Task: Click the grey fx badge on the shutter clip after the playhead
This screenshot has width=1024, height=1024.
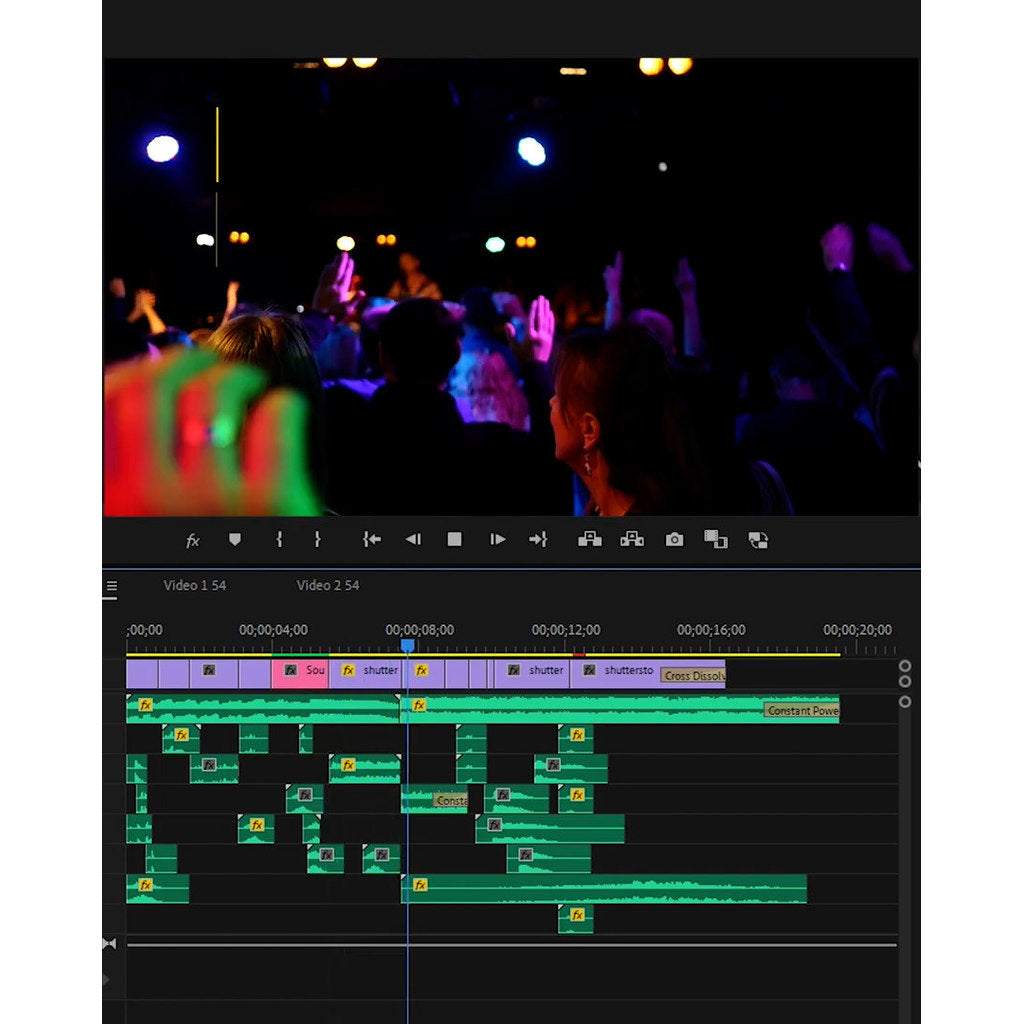Action: pyautogui.click(x=514, y=670)
